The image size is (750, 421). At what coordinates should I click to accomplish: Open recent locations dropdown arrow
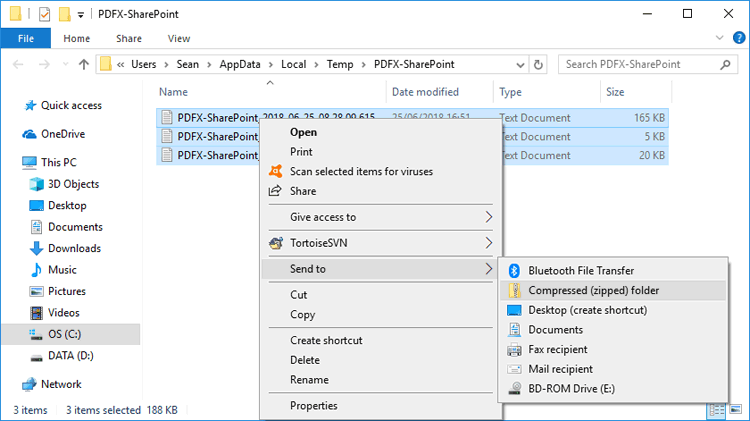[x=65, y=64]
